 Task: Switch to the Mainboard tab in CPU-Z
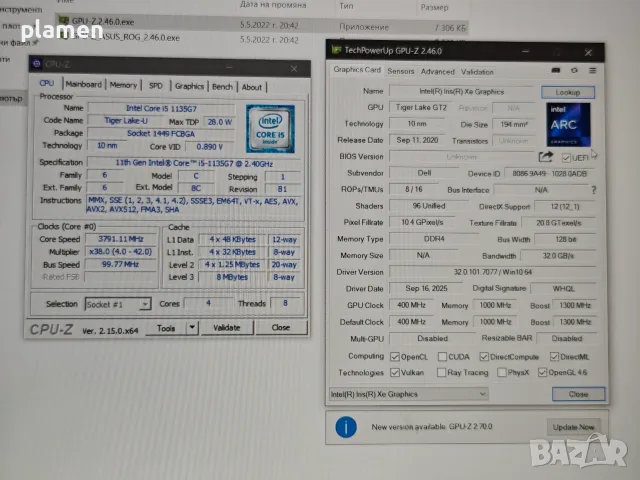tap(83, 84)
